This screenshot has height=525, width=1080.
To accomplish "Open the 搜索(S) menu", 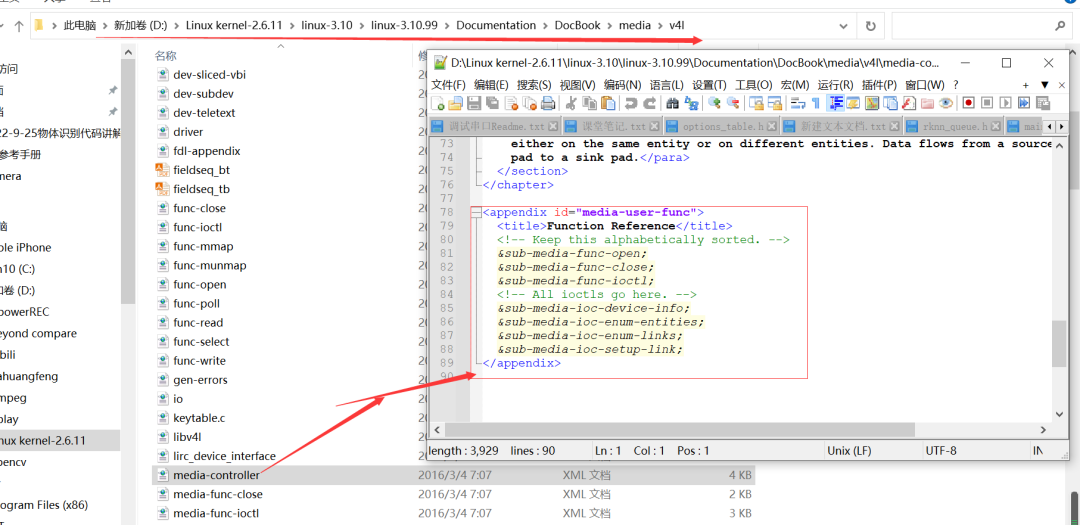I will pos(533,85).
